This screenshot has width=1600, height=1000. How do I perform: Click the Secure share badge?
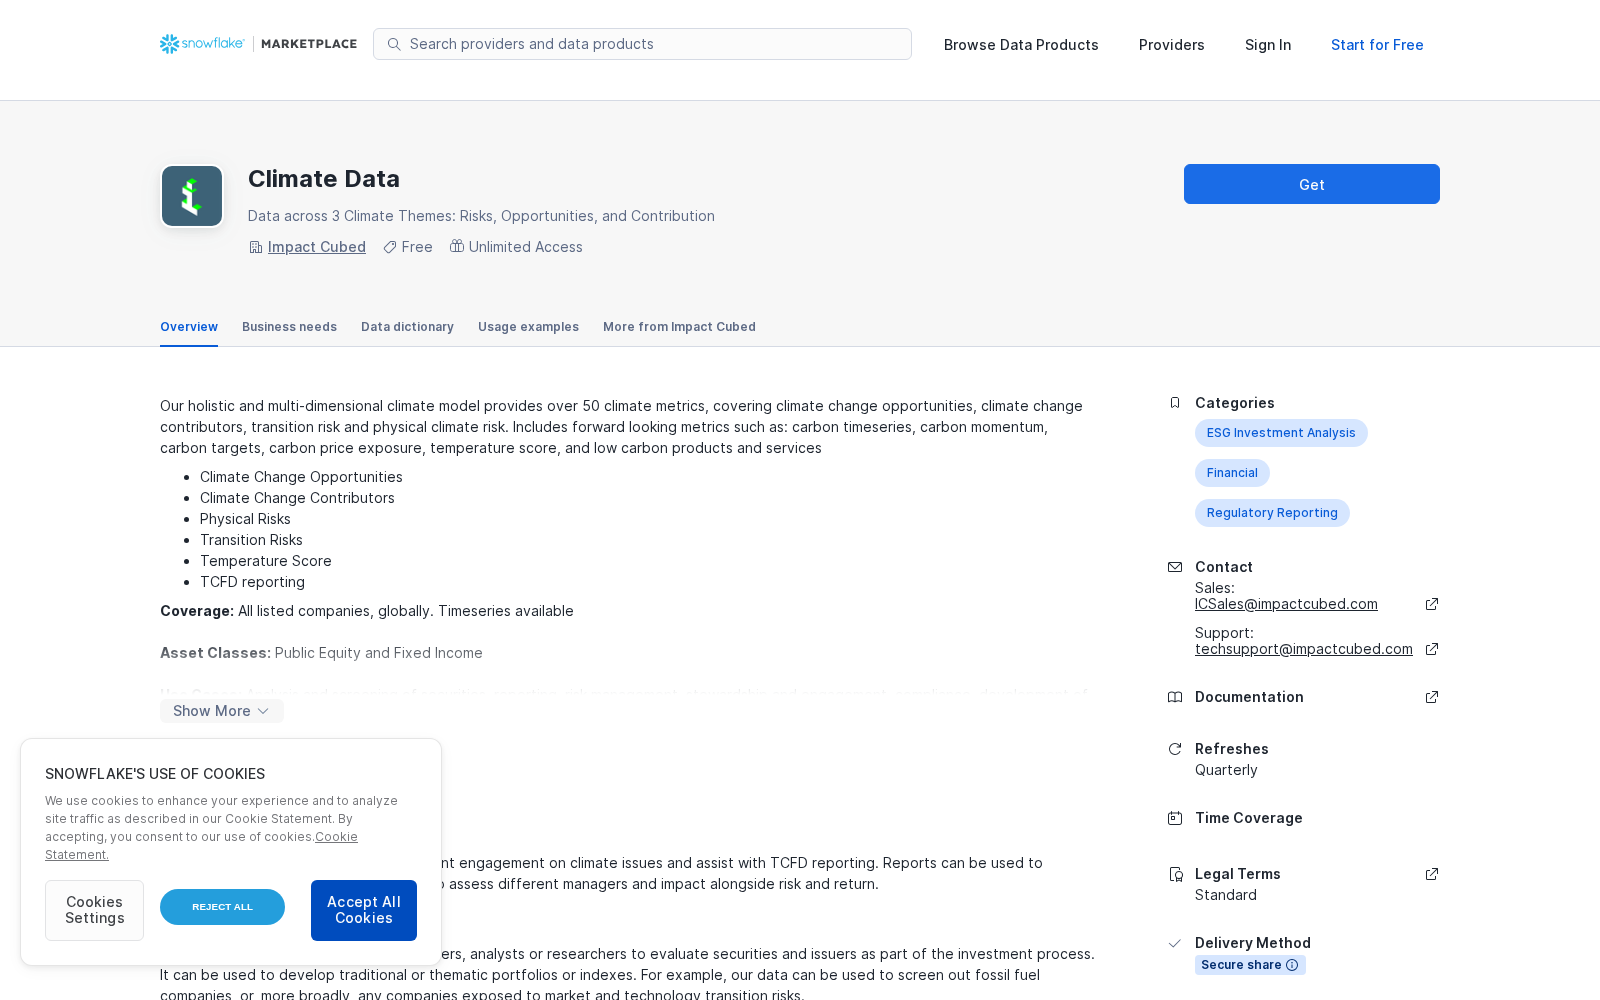1250,965
